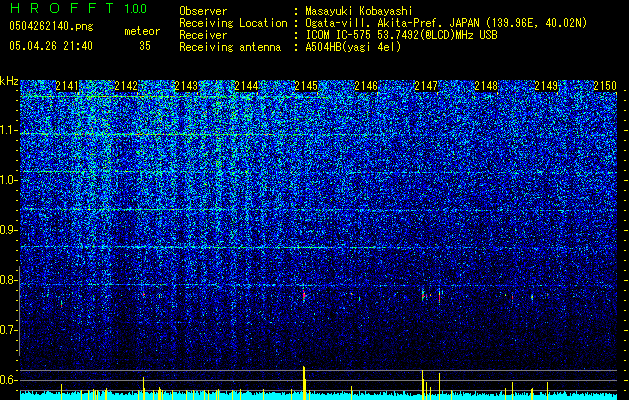This screenshot has width=629, height=400.
Task: Click the 1.1 frequency axis label
Action: pos(8,130)
